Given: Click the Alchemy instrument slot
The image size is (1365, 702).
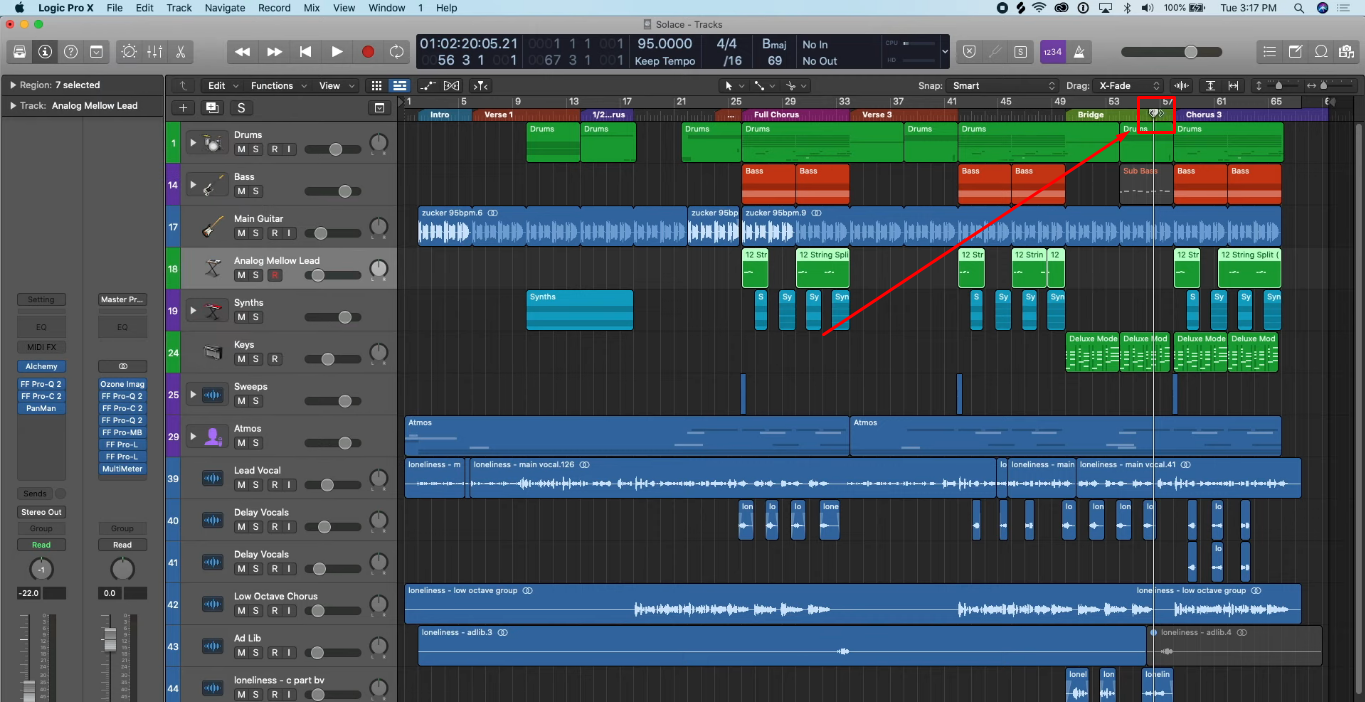Looking at the screenshot, I should (x=41, y=366).
